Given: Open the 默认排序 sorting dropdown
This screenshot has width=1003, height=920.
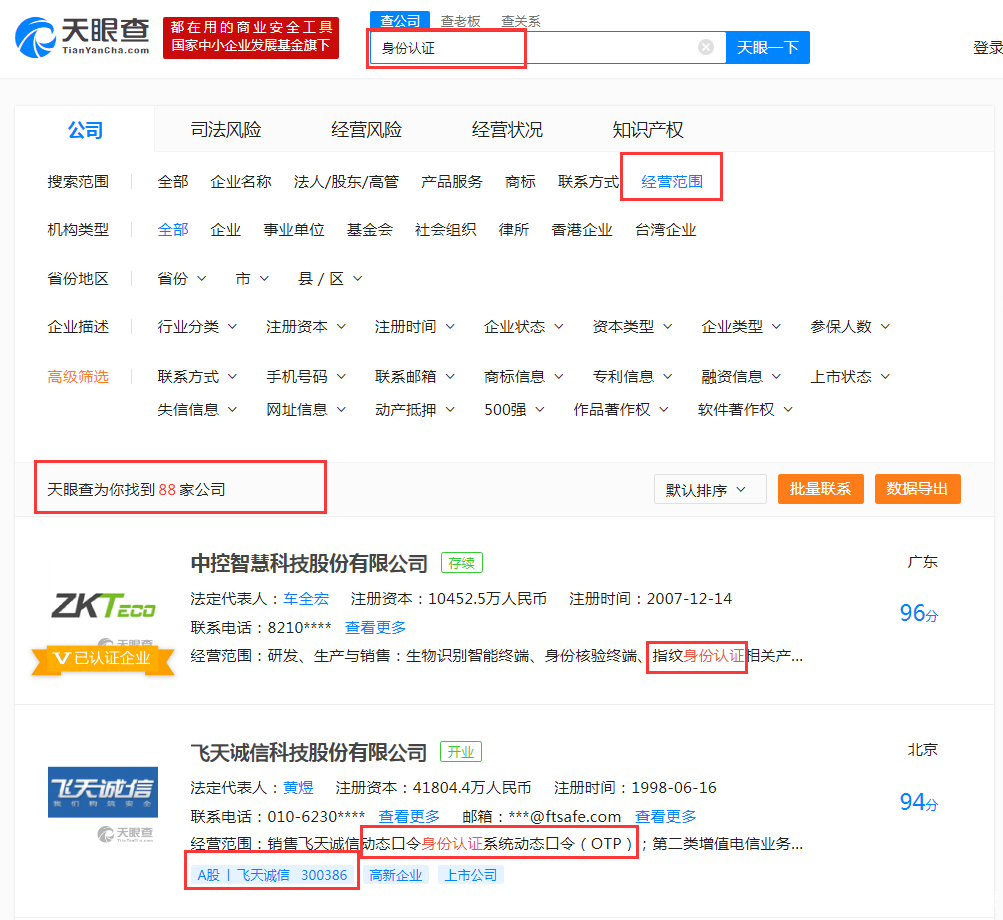Looking at the screenshot, I should 709,489.
